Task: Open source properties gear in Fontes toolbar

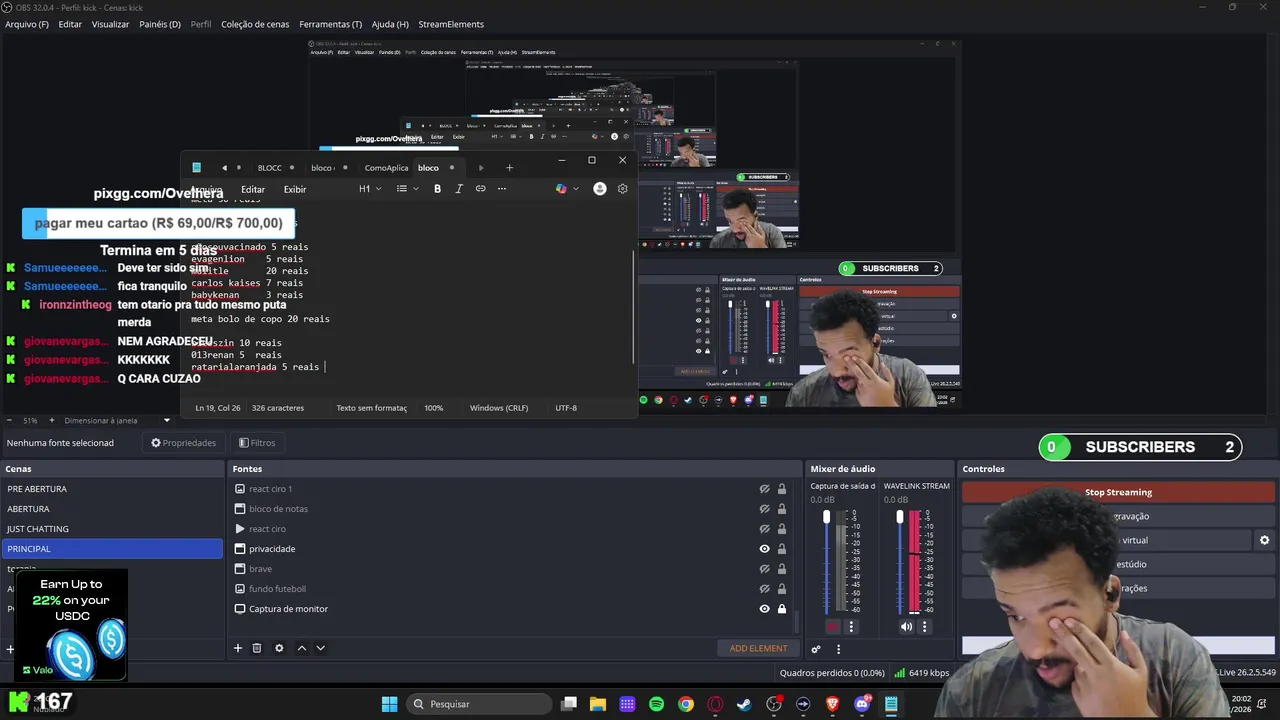Action: click(279, 648)
